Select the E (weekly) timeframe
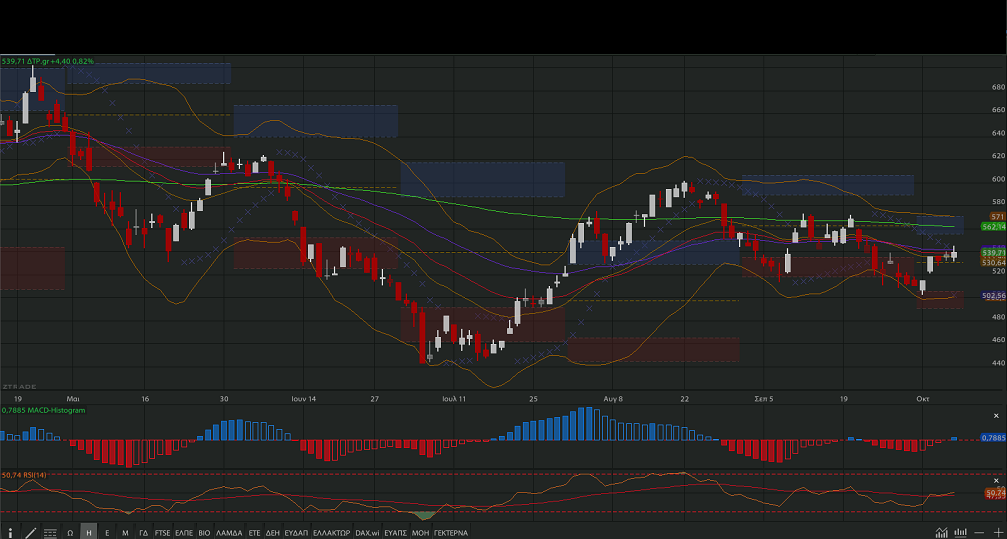 [x=107, y=533]
